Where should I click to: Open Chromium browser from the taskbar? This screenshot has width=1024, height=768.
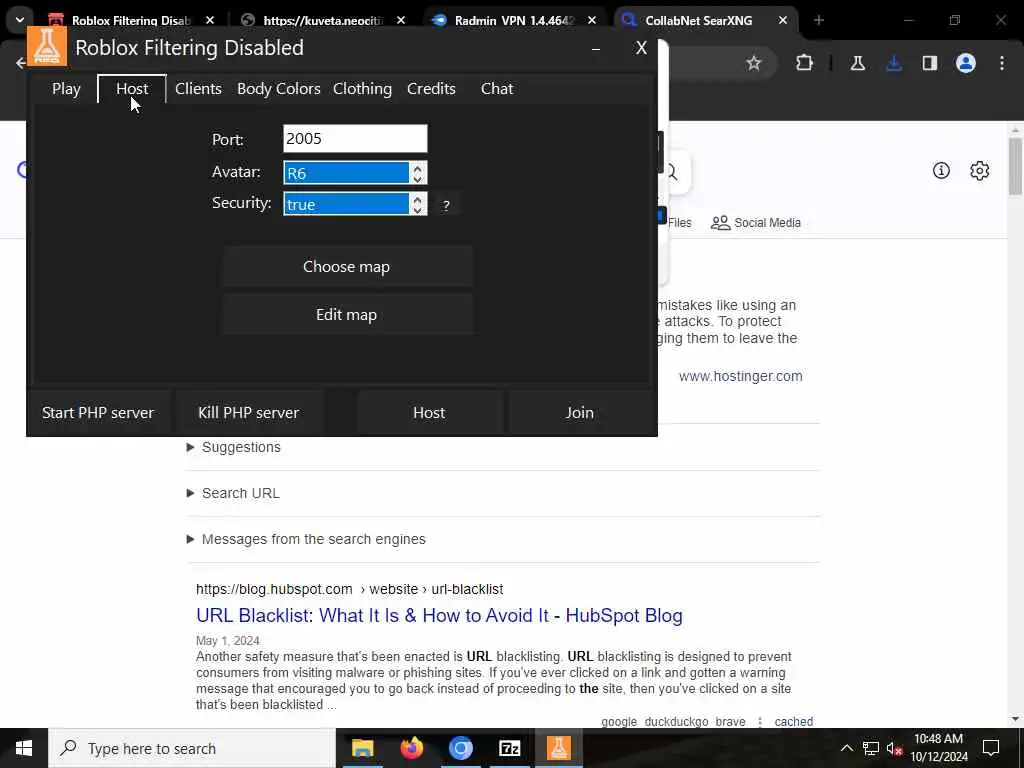460,748
